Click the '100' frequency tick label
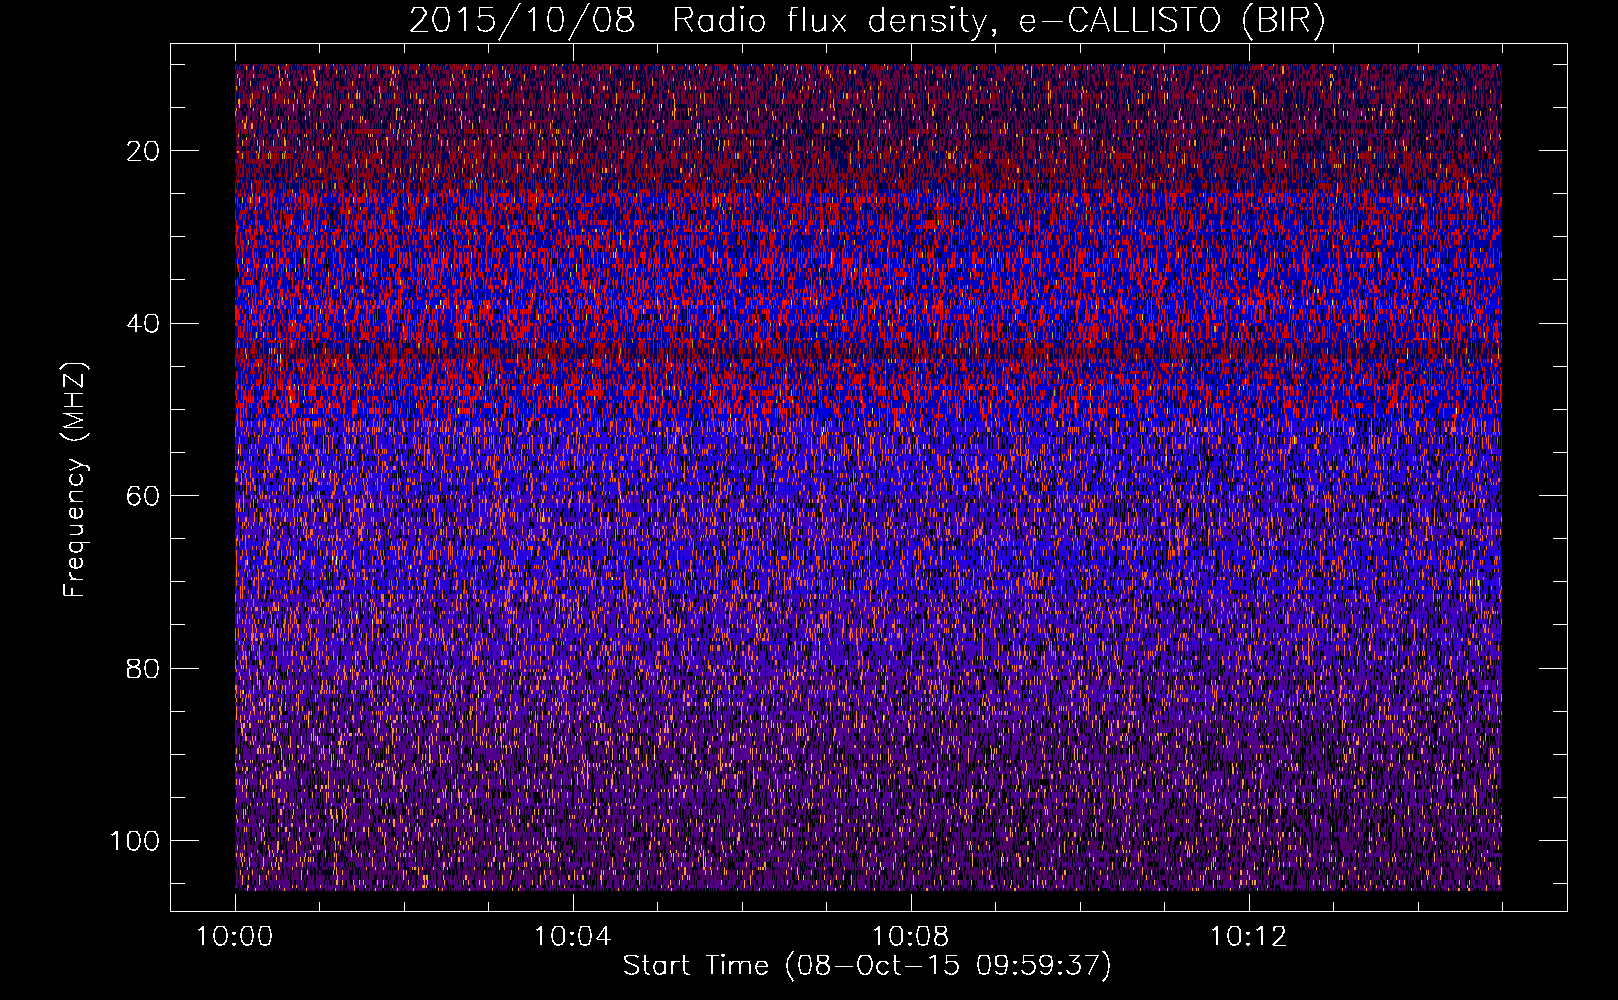Viewport: 1618px width, 1000px height. 135,841
